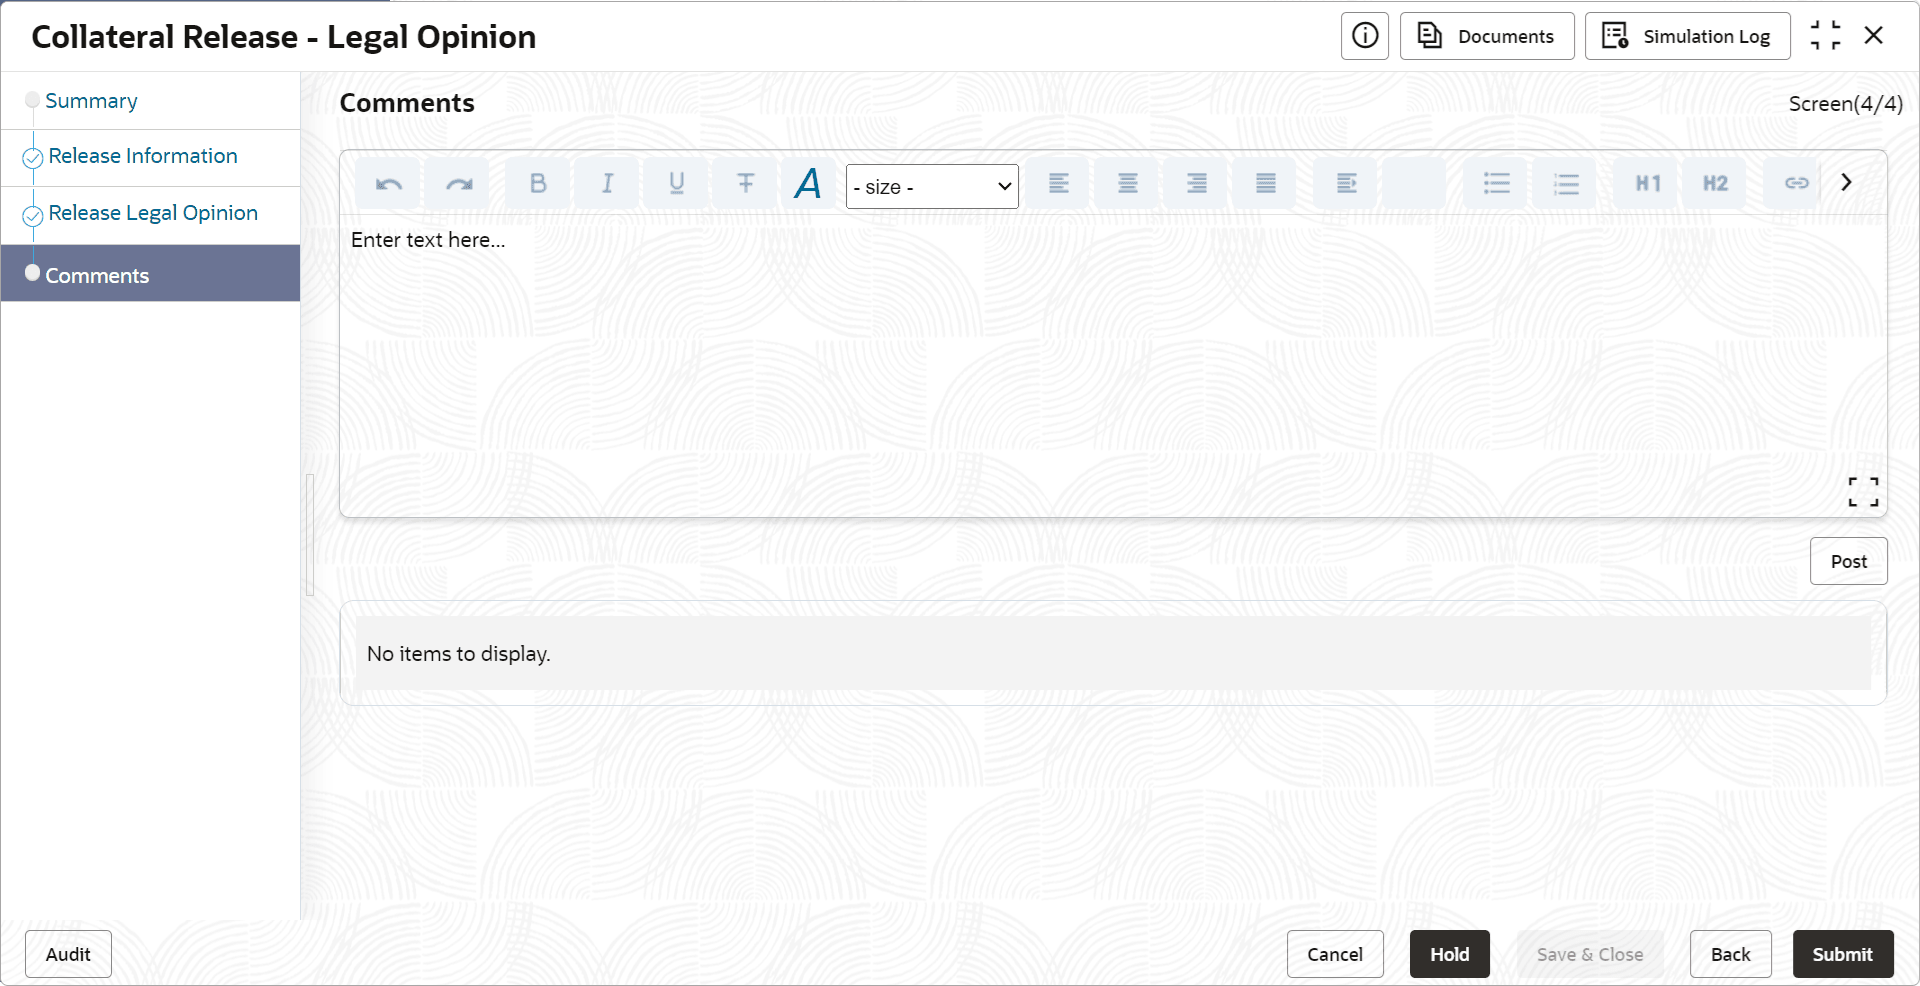
Task: Toggle underline formatting
Action: [x=676, y=183]
